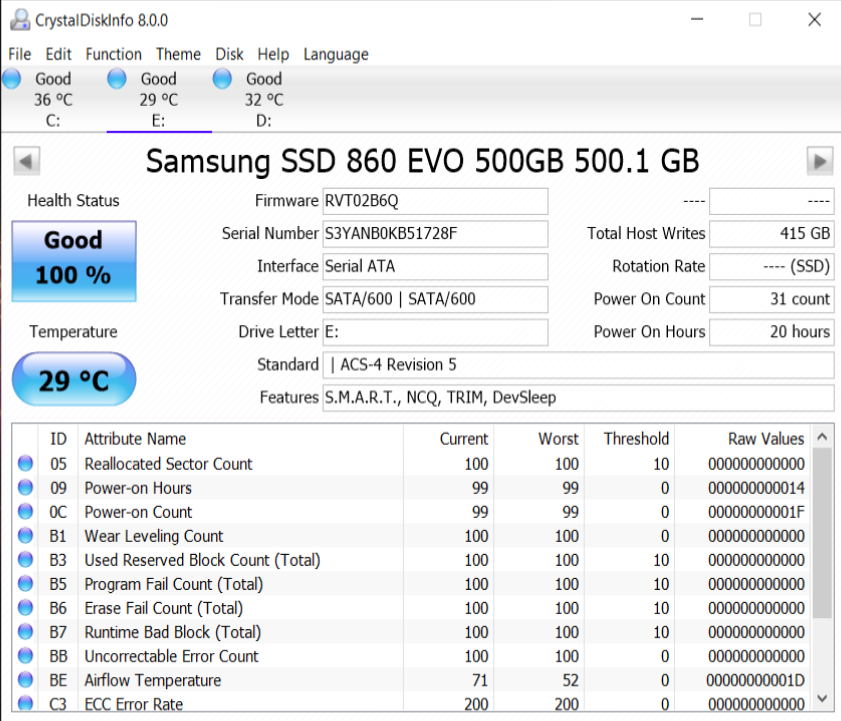Select the Uncorrectable Error Count attribute name
The height and width of the screenshot is (721, 841).
click(172, 656)
